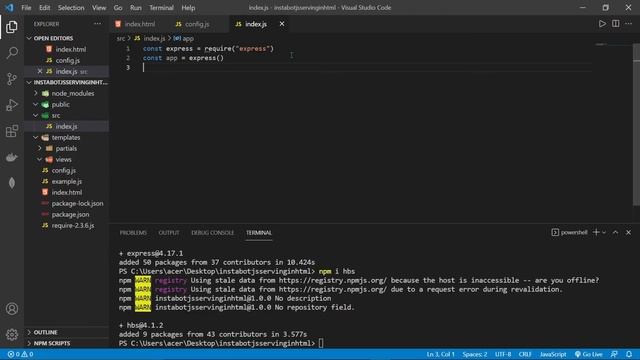Open the File menu
640x360 pixels.
coord(26,8)
